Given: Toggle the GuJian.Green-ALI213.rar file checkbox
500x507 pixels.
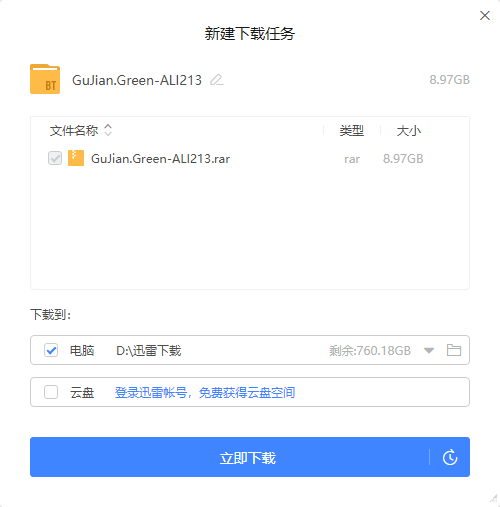Looking at the screenshot, I should [x=55, y=158].
